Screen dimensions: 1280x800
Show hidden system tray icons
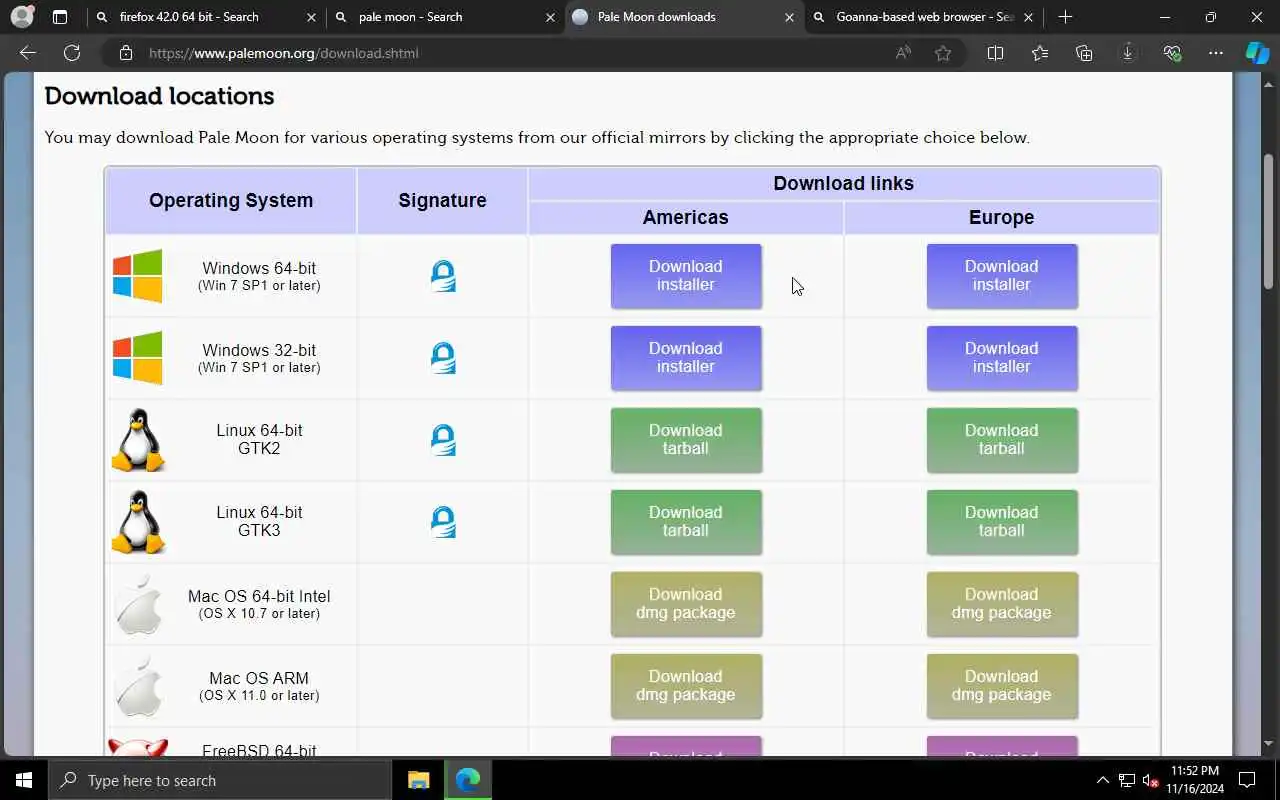[x=1103, y=780]
